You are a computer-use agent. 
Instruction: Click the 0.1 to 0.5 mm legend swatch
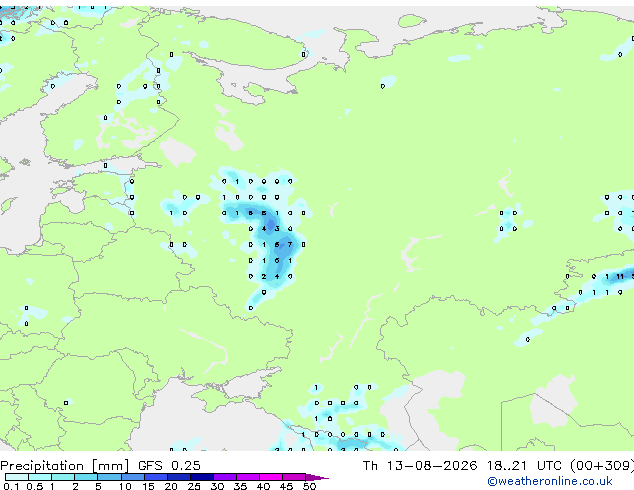click(17, 477)
